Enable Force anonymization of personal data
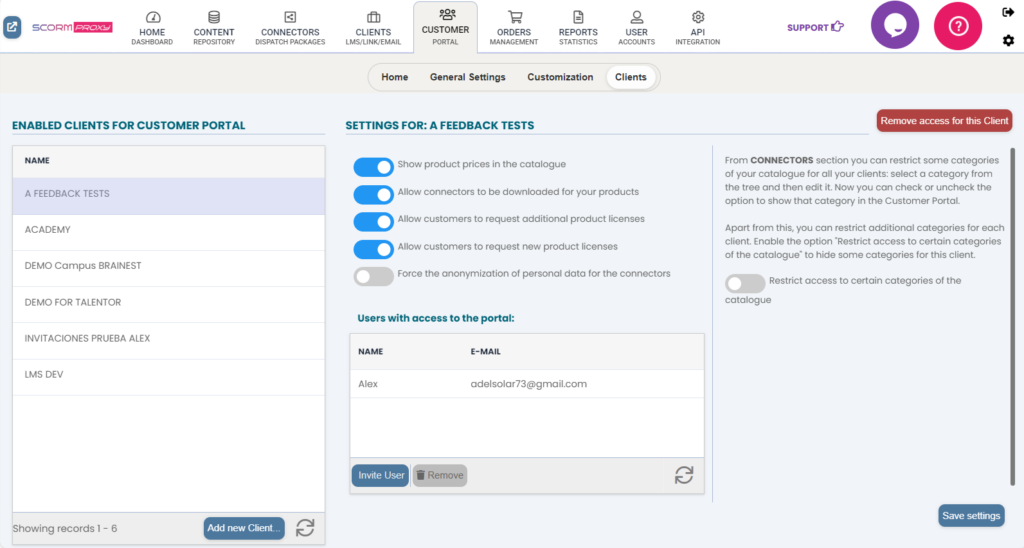The width and height of the screenshot is (1024, 548). tap(374, 276)
